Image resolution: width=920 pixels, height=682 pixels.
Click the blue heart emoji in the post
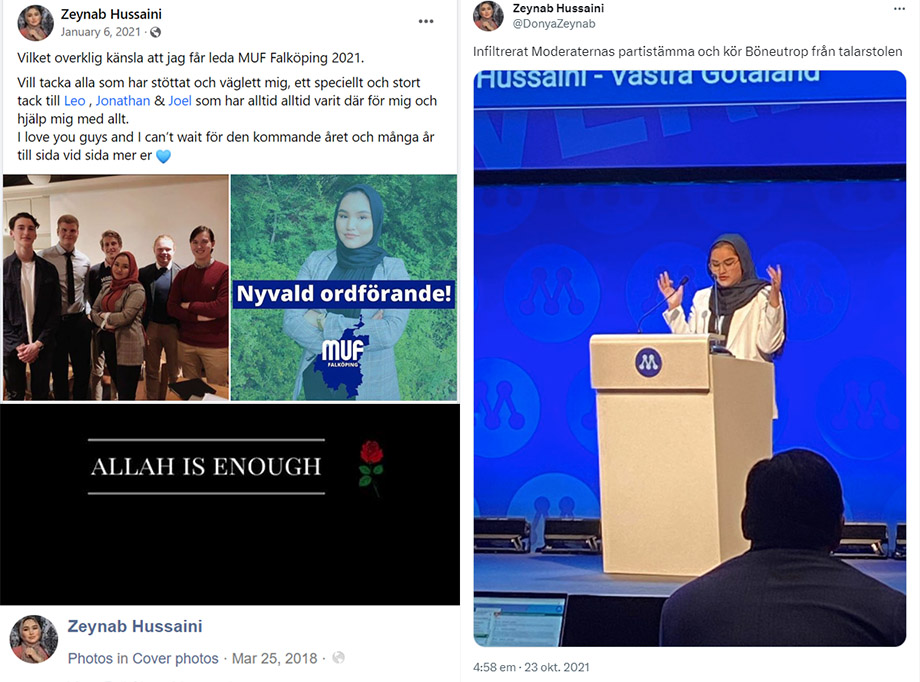click(x=163, y=156)
